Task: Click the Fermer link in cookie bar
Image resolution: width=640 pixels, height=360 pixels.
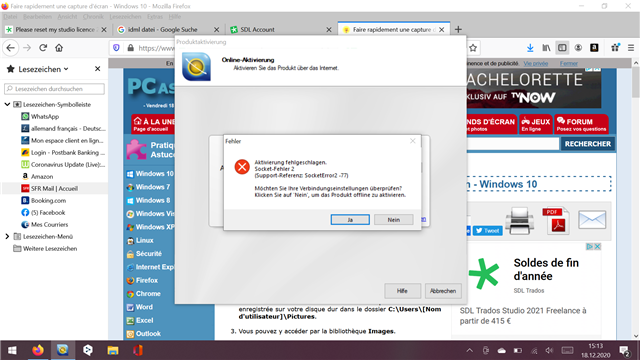Action: coord(569,63)
